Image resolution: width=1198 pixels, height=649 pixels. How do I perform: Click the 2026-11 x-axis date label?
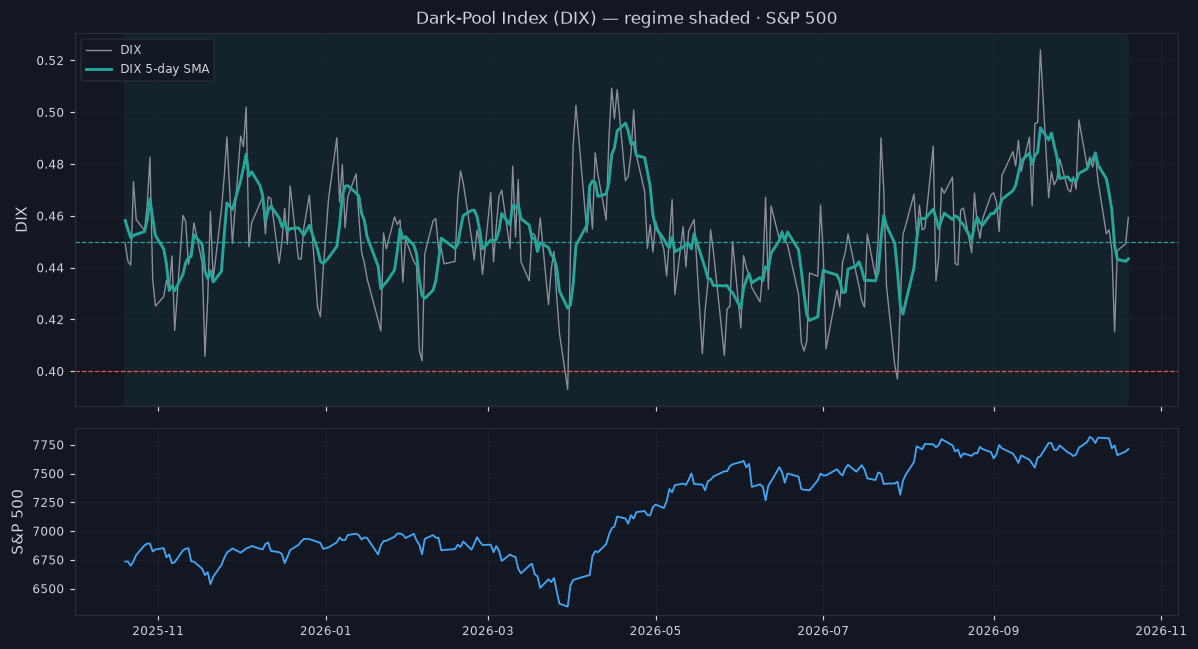1161,631
